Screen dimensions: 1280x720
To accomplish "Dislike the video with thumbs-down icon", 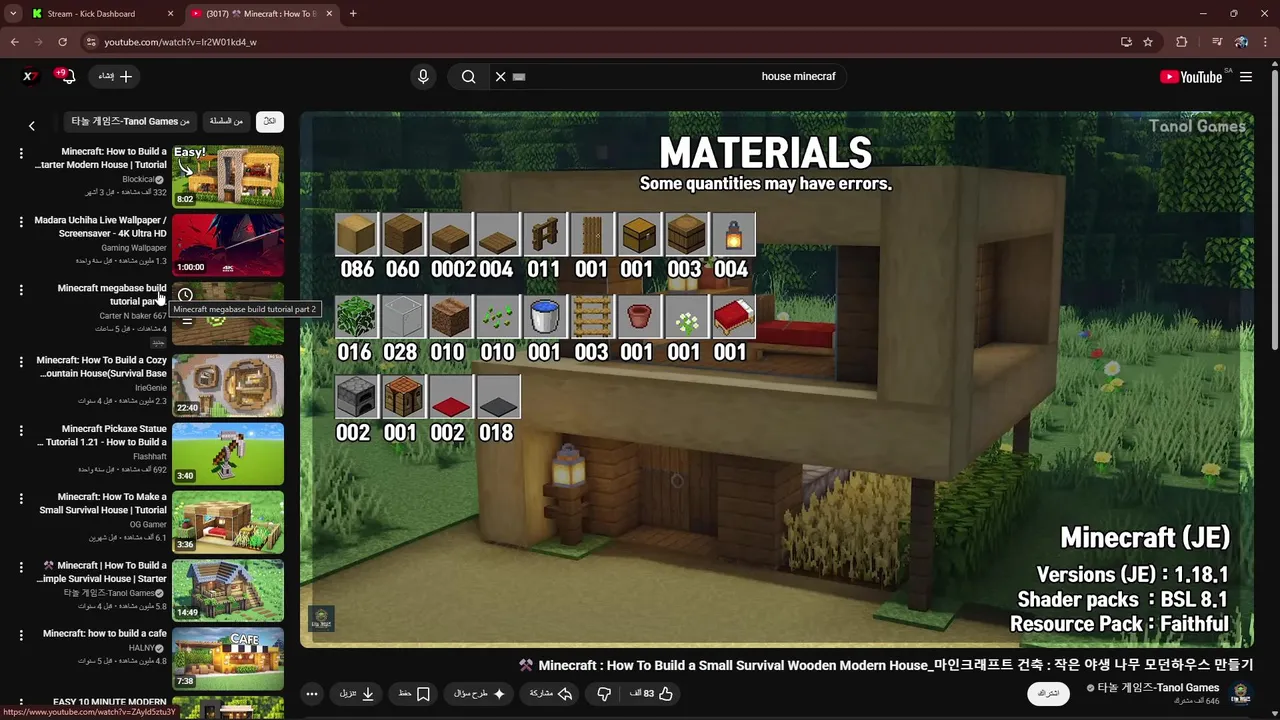I will [x=604, y=693].
